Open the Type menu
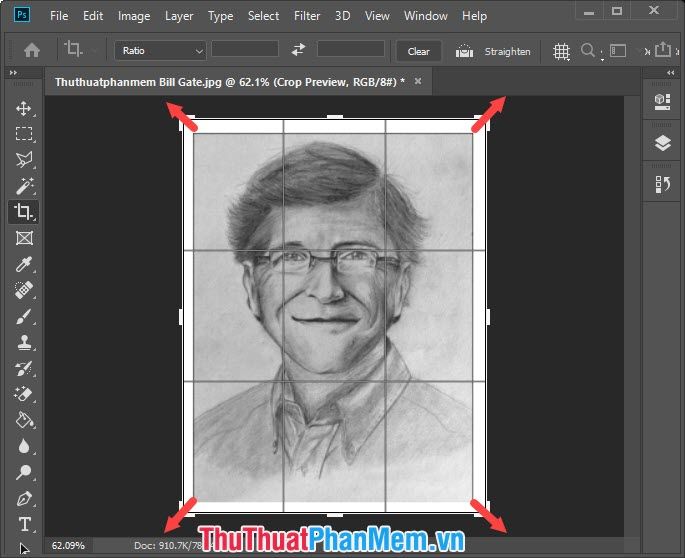Image resolution: width=685 pixels, height=558 pixels. [220, 16]
